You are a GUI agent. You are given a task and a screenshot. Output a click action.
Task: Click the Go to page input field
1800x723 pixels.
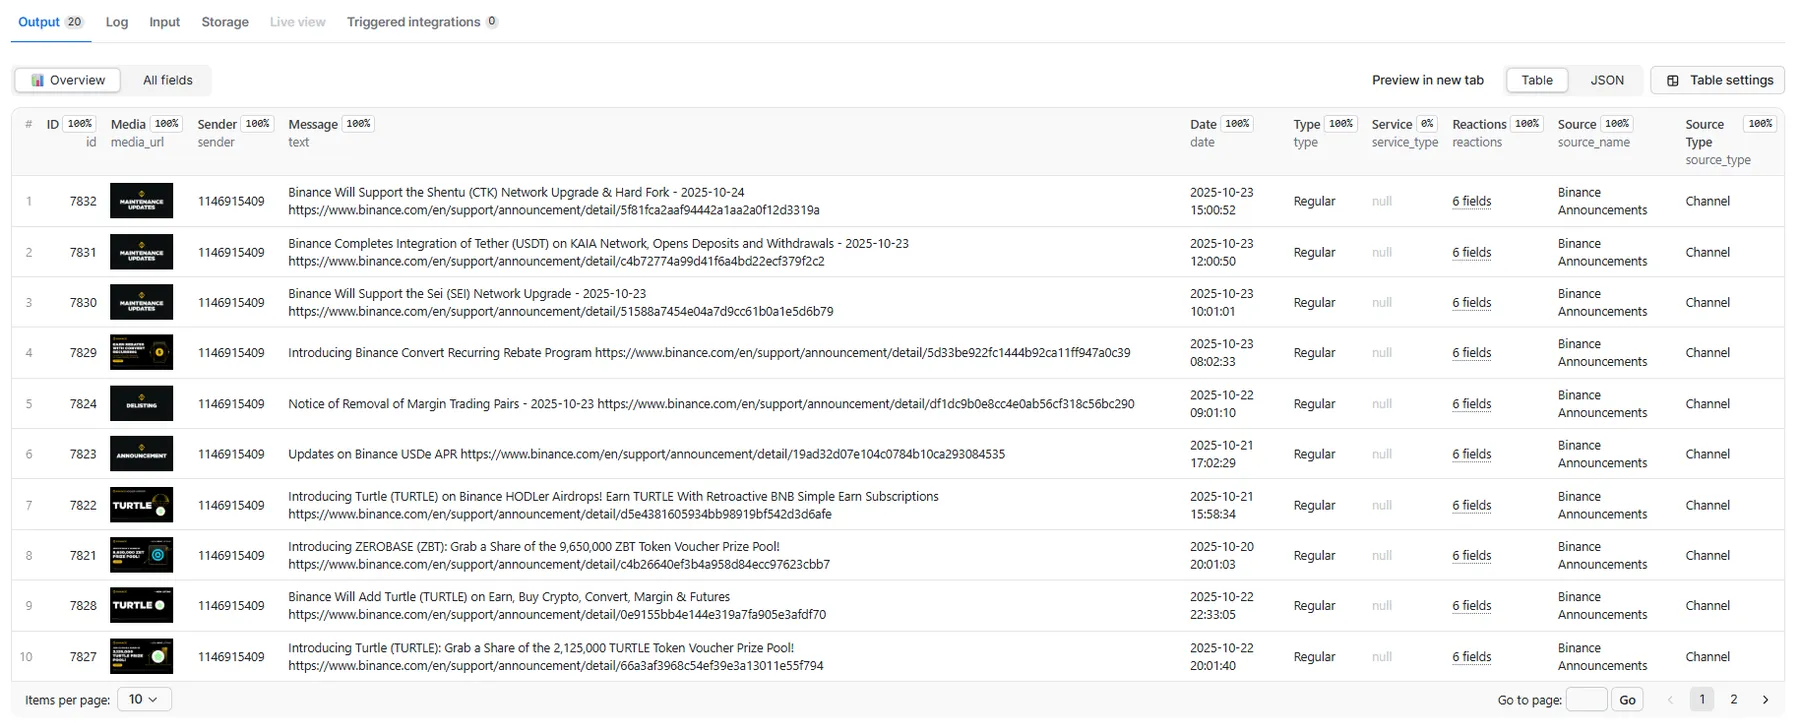click(x=1586, y=699)
